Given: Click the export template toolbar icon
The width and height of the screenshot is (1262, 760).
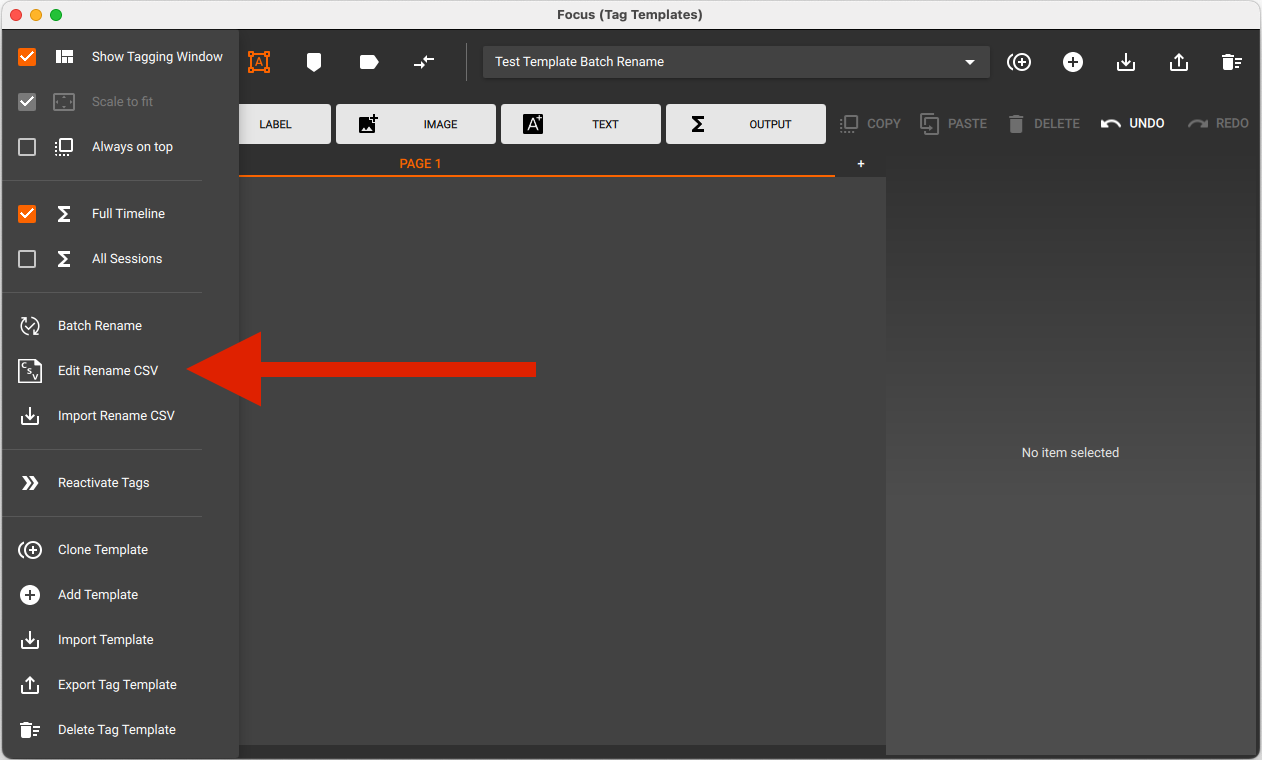Looking at the screenshot, I should tap(1179, 62).
